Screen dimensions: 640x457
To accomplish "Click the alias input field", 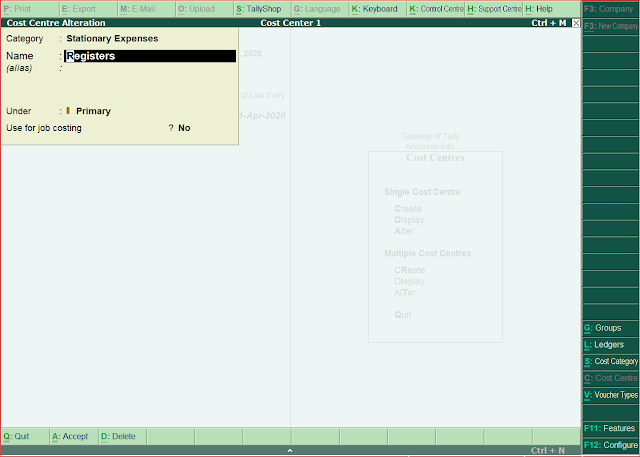I will 150,68.
